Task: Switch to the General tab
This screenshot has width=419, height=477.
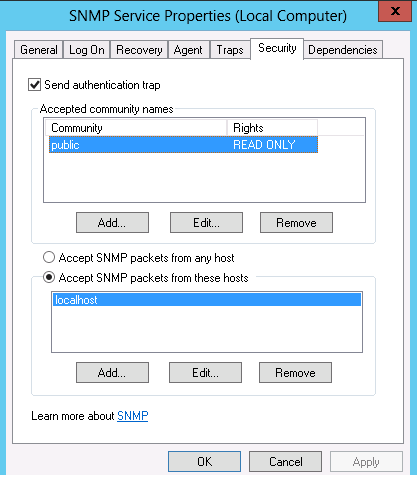Action: (x=39, y=50)
